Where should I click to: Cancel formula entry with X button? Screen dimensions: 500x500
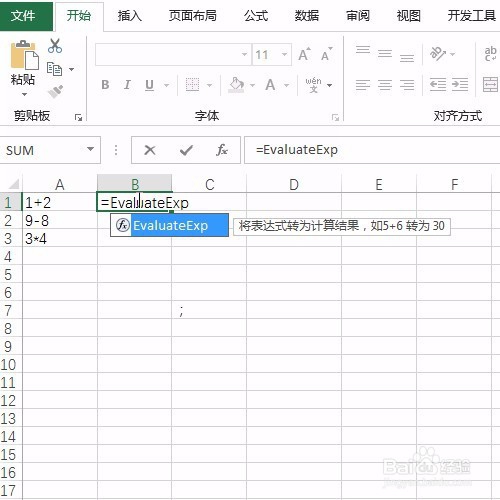[x=150, y=150]
